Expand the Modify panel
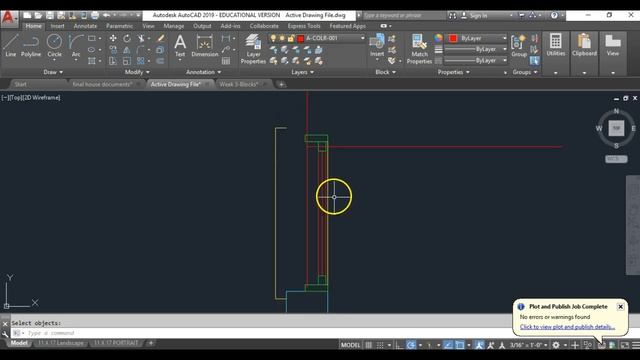640x360 pixels. (137, 72)
